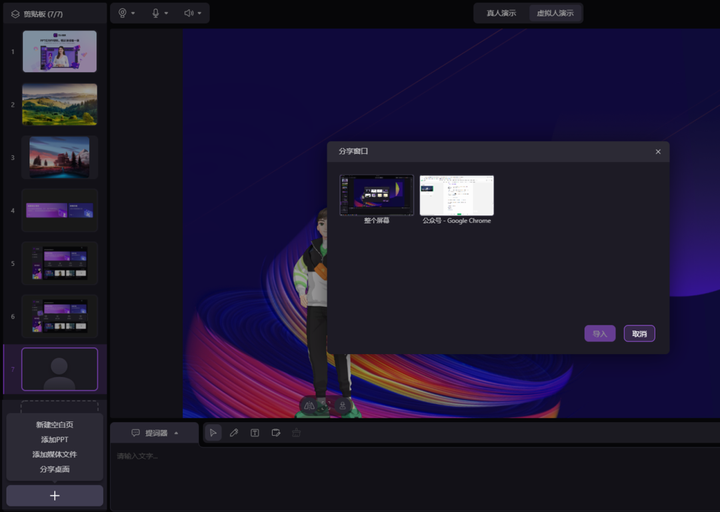Choose 添加媒体文件 from the add menu
The image size is (720, 512).
(x=55, y=454)
